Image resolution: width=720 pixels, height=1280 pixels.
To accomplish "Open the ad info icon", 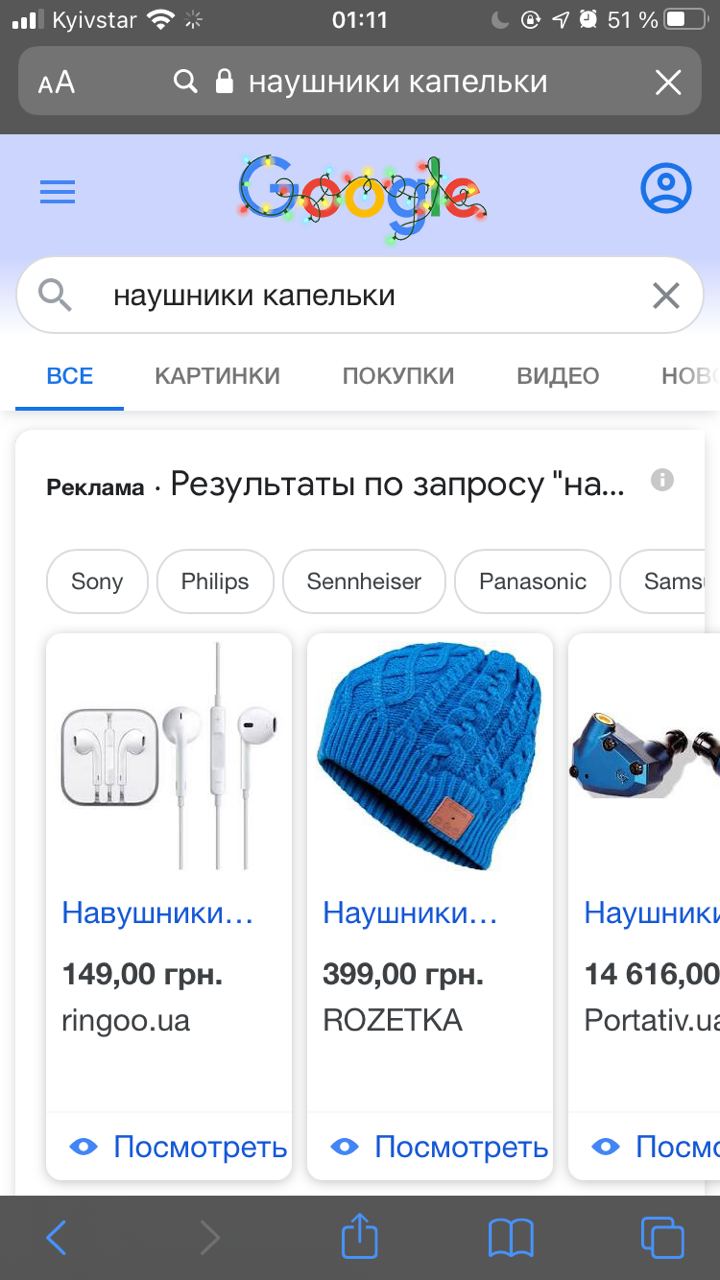I will (x=662, y=480).
